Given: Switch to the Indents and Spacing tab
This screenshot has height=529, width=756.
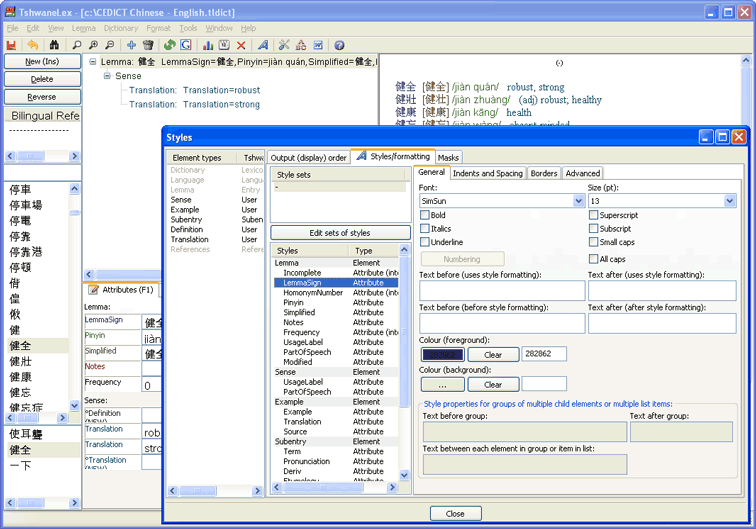Looking at the screenshot, I should [x=487, y=173].
